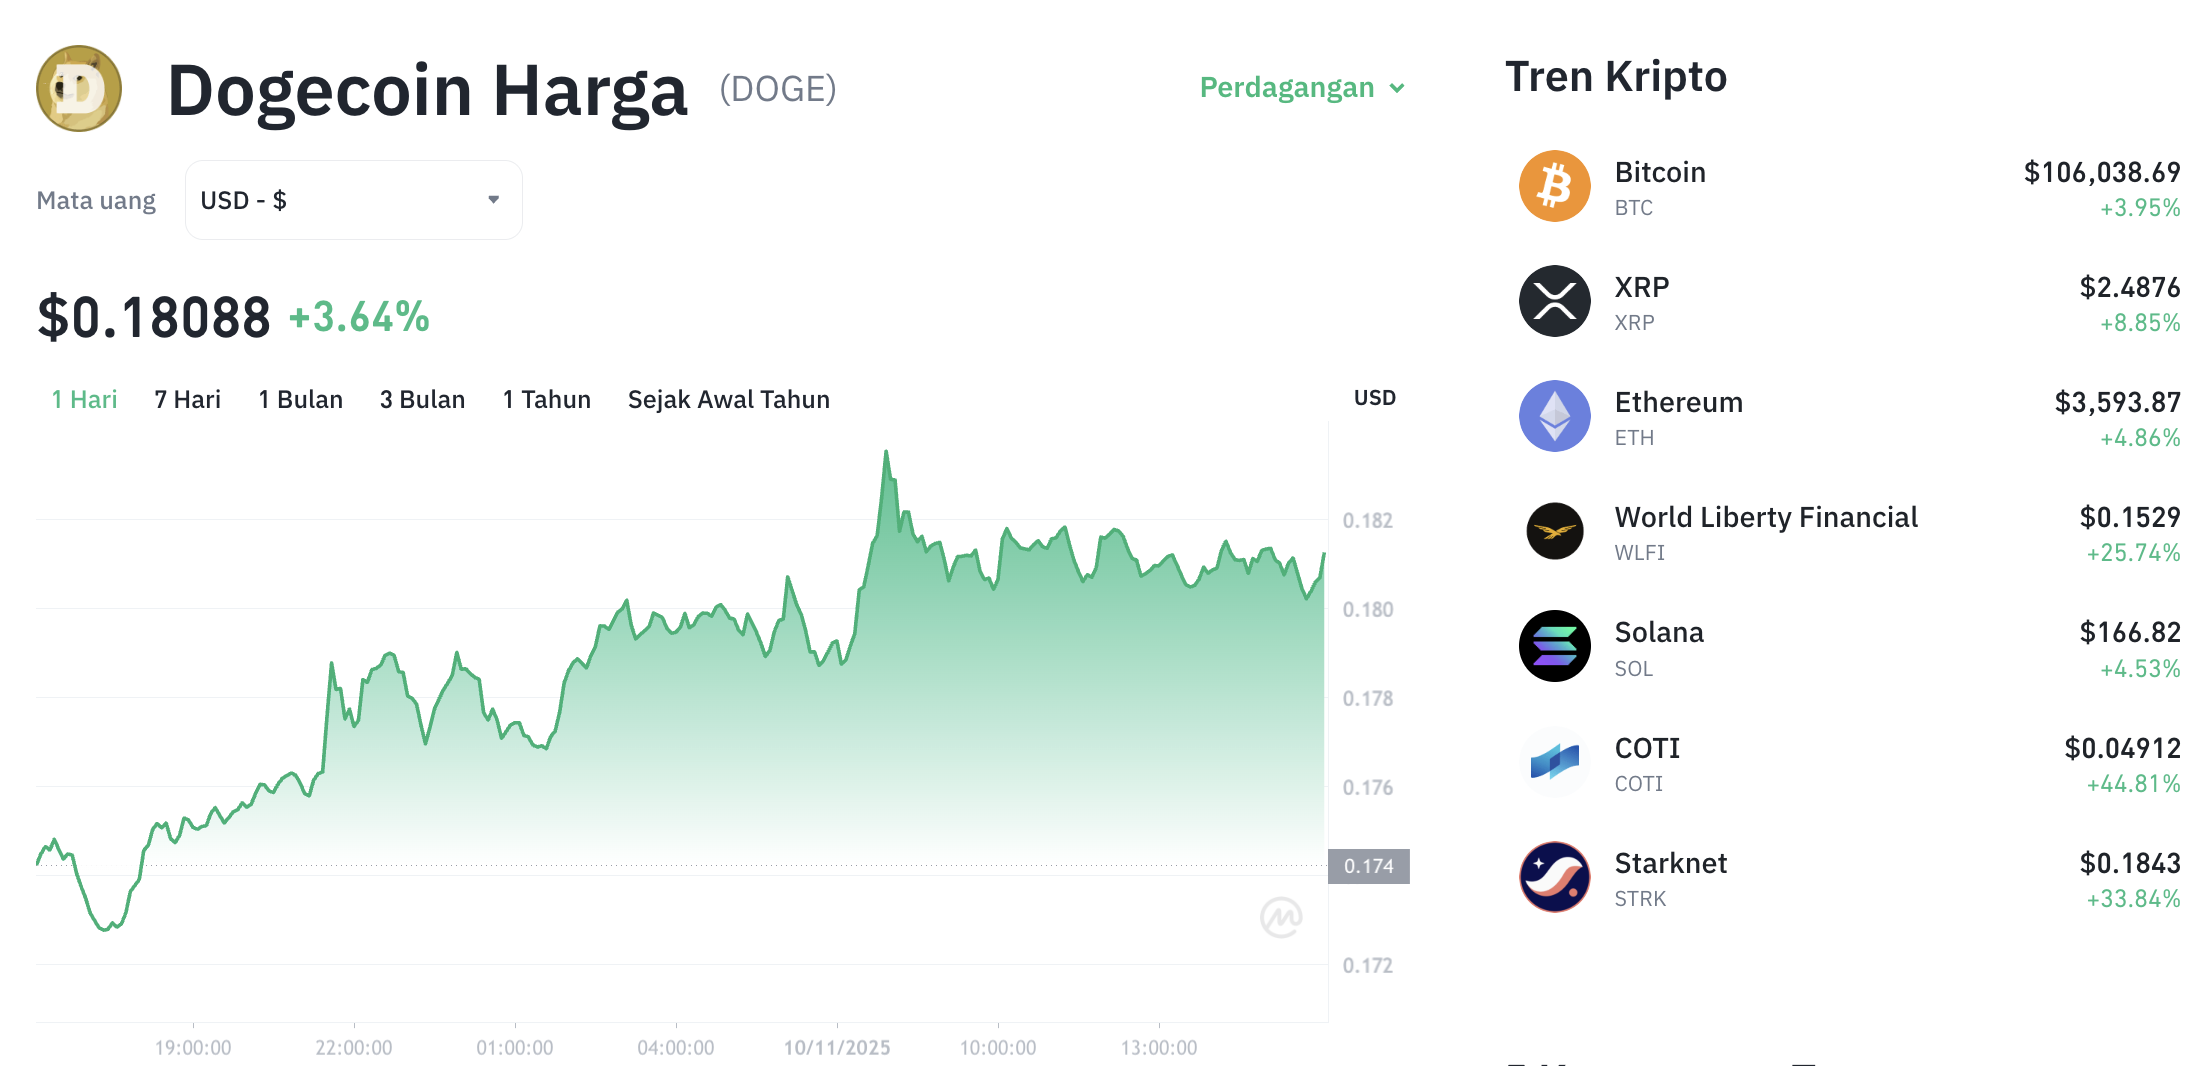Click the Dogecoin logo next to the title

[77, 89]
